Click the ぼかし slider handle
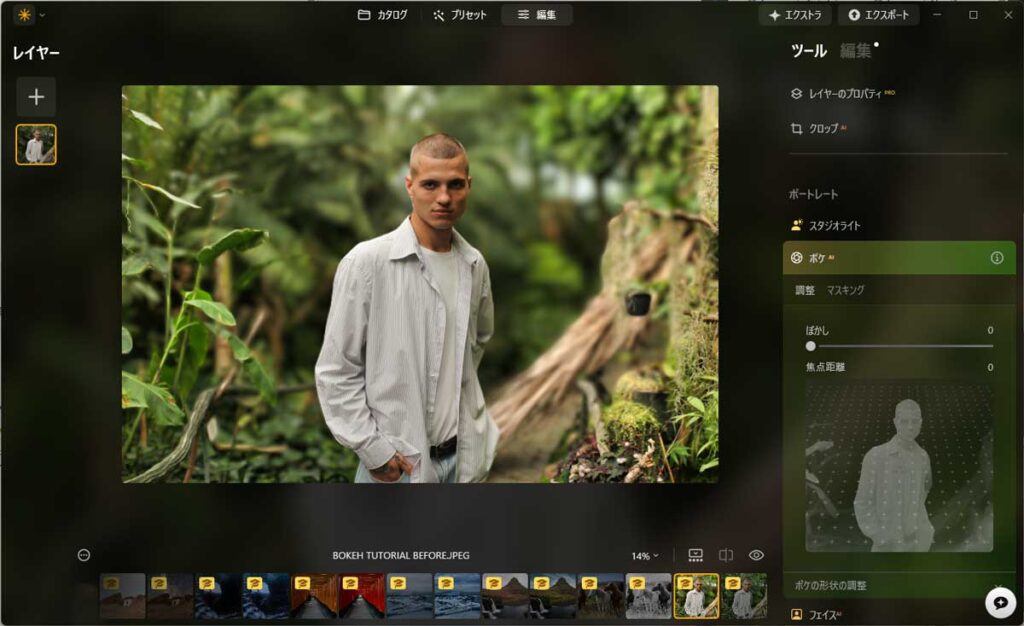Screen dimensions: 1024x626 (810, 346)
